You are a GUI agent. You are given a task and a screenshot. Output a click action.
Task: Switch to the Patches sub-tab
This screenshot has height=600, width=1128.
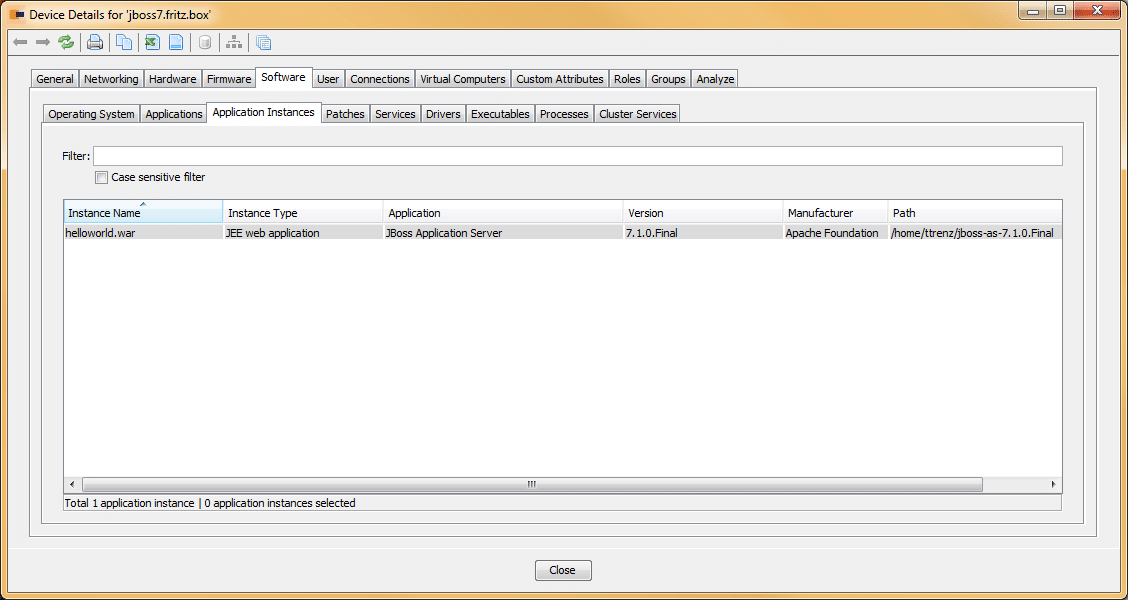click(345, 113)
